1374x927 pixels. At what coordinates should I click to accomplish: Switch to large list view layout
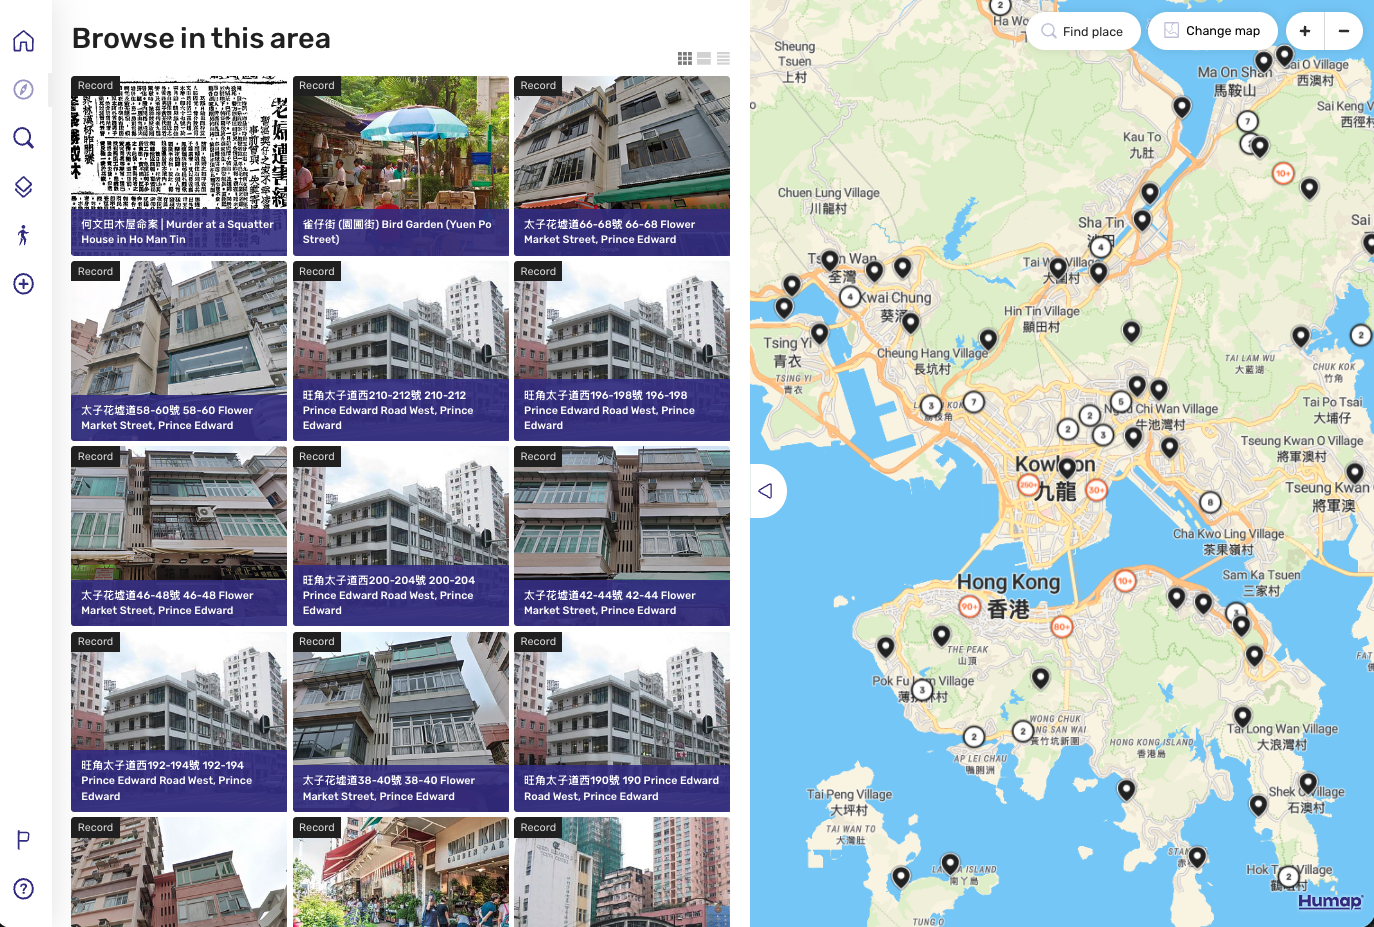[x=704, y=59]
